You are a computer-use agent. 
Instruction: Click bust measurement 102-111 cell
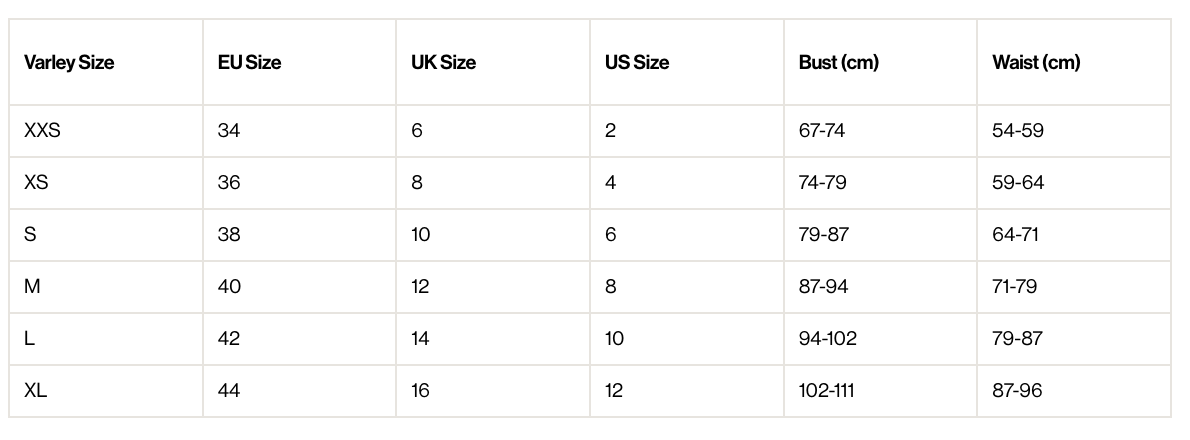[826, 391]
